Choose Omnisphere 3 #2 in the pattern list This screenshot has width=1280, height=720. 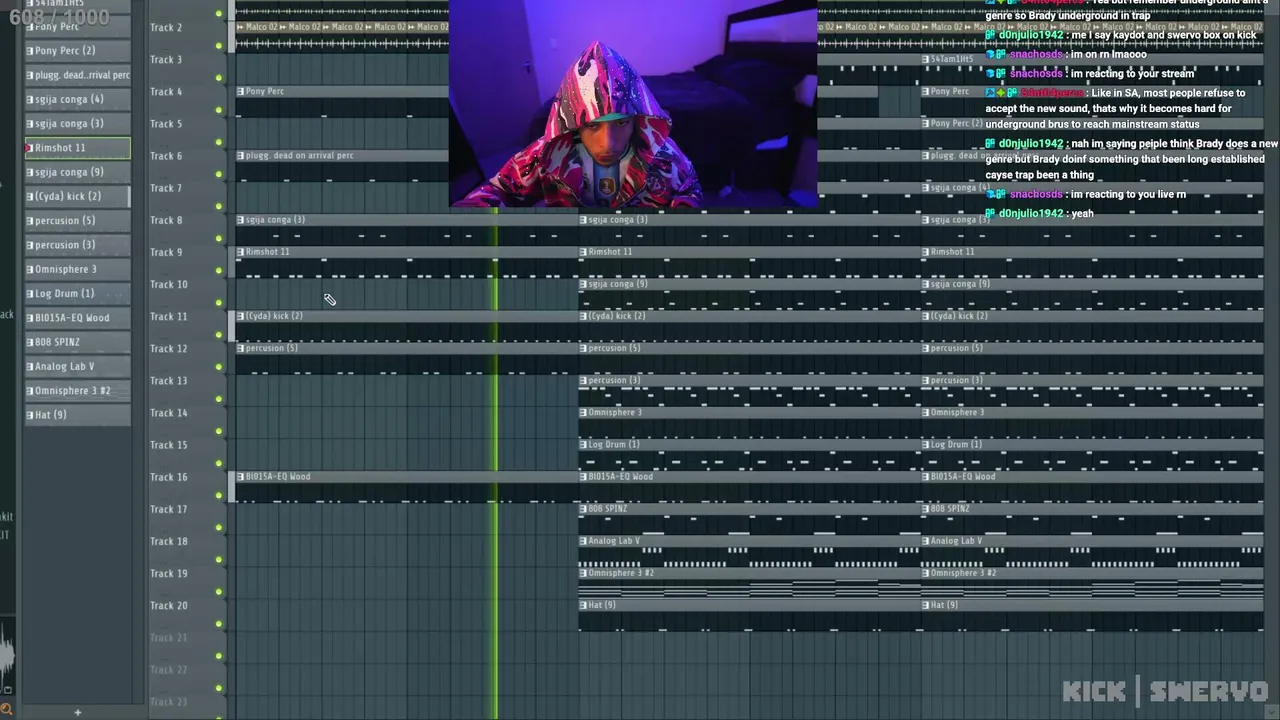pyautogui.click(x=78, y=391)
